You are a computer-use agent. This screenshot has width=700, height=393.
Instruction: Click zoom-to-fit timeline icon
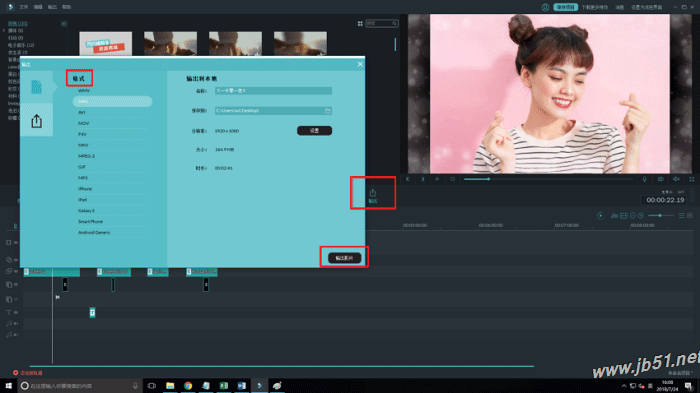[624, 216]
